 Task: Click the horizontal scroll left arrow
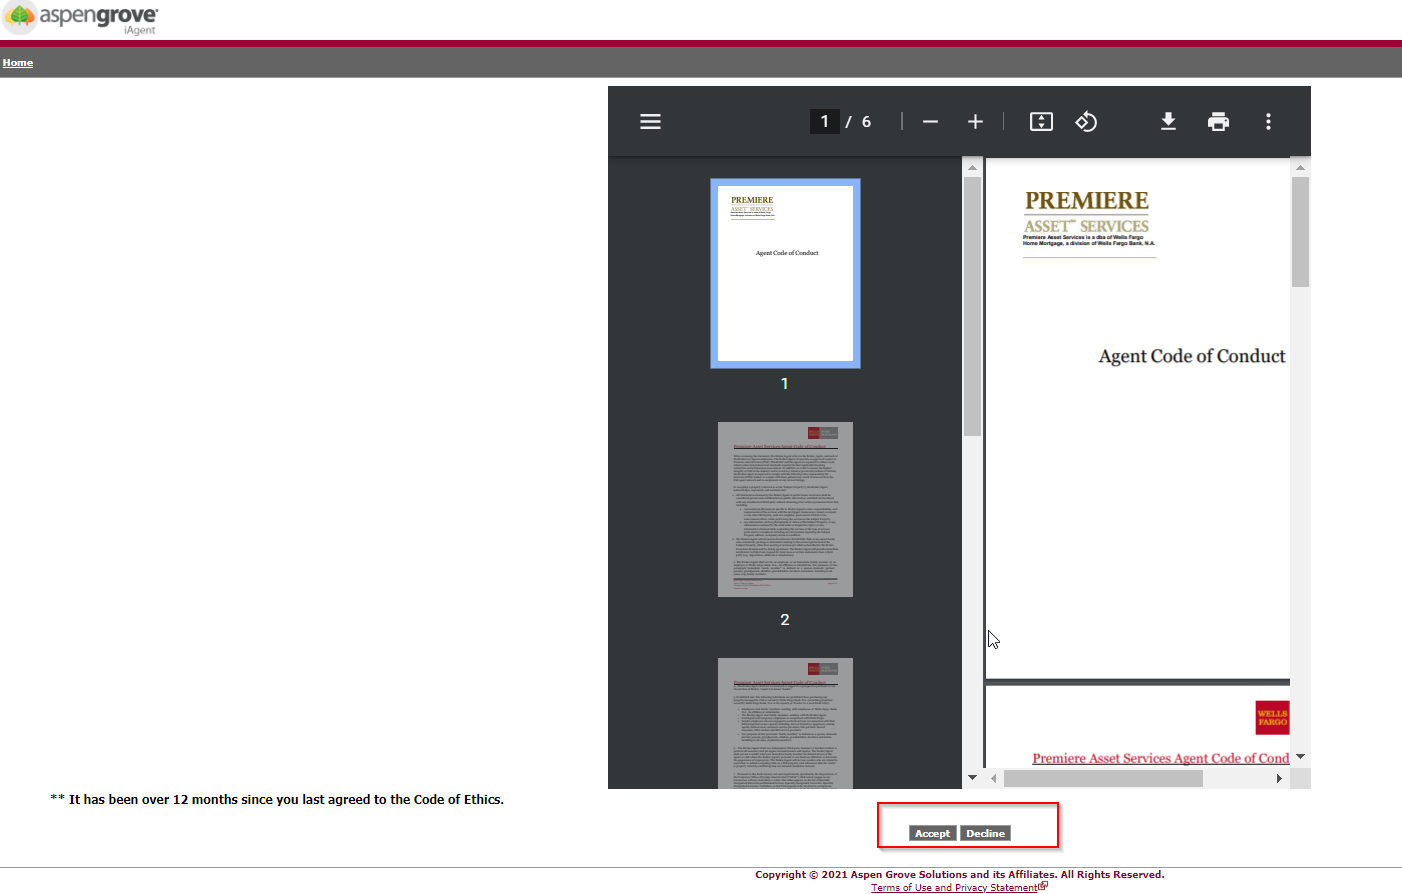[x=993, y=778]
